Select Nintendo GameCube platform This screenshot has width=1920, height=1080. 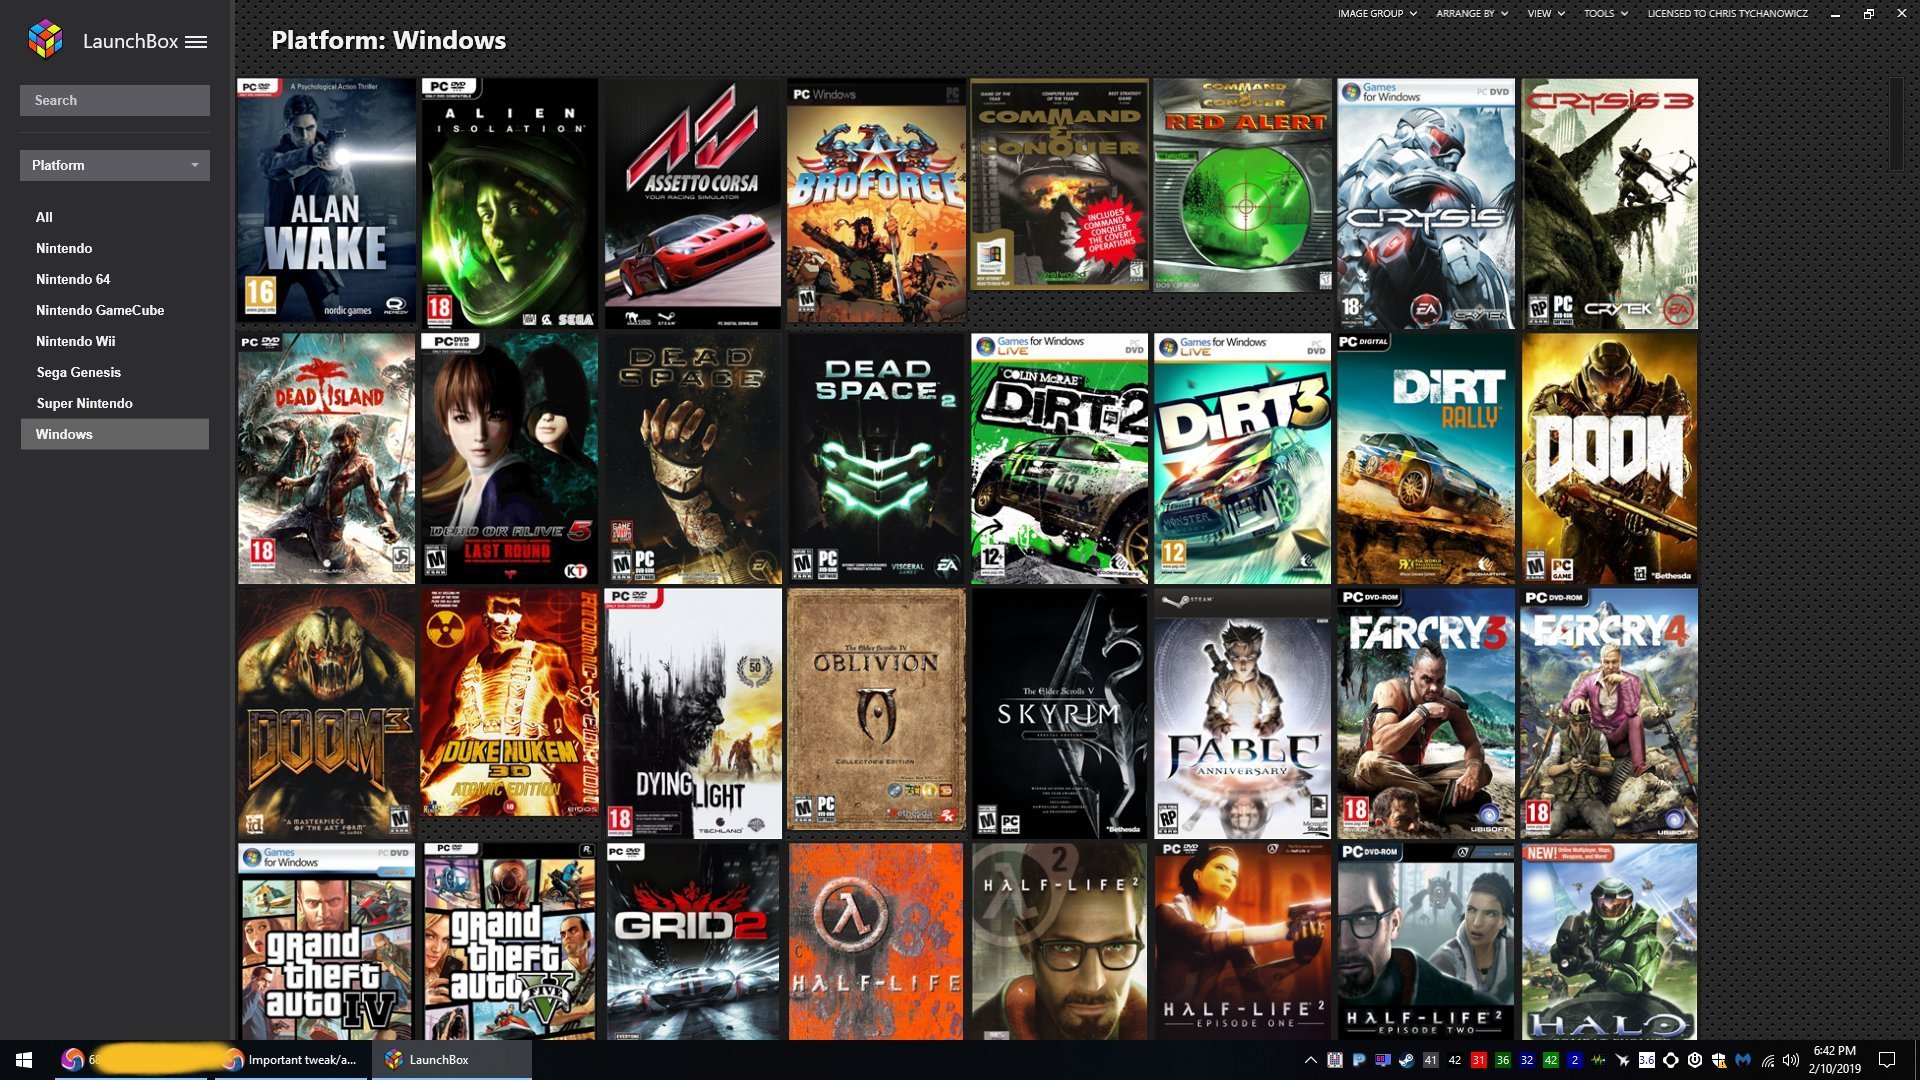tap(100, 310)
